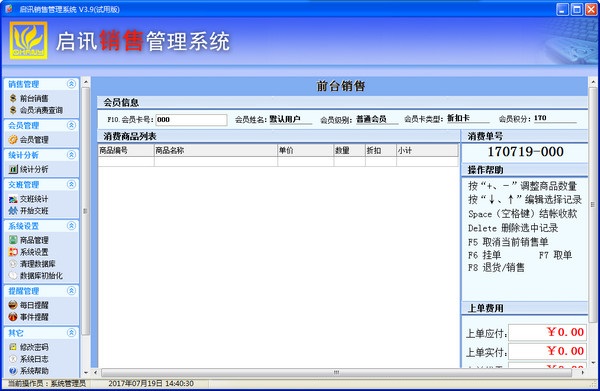Collapse the 系统设置 section chevron
This screenshot has height=391, width=600.
tap(72, 226)
